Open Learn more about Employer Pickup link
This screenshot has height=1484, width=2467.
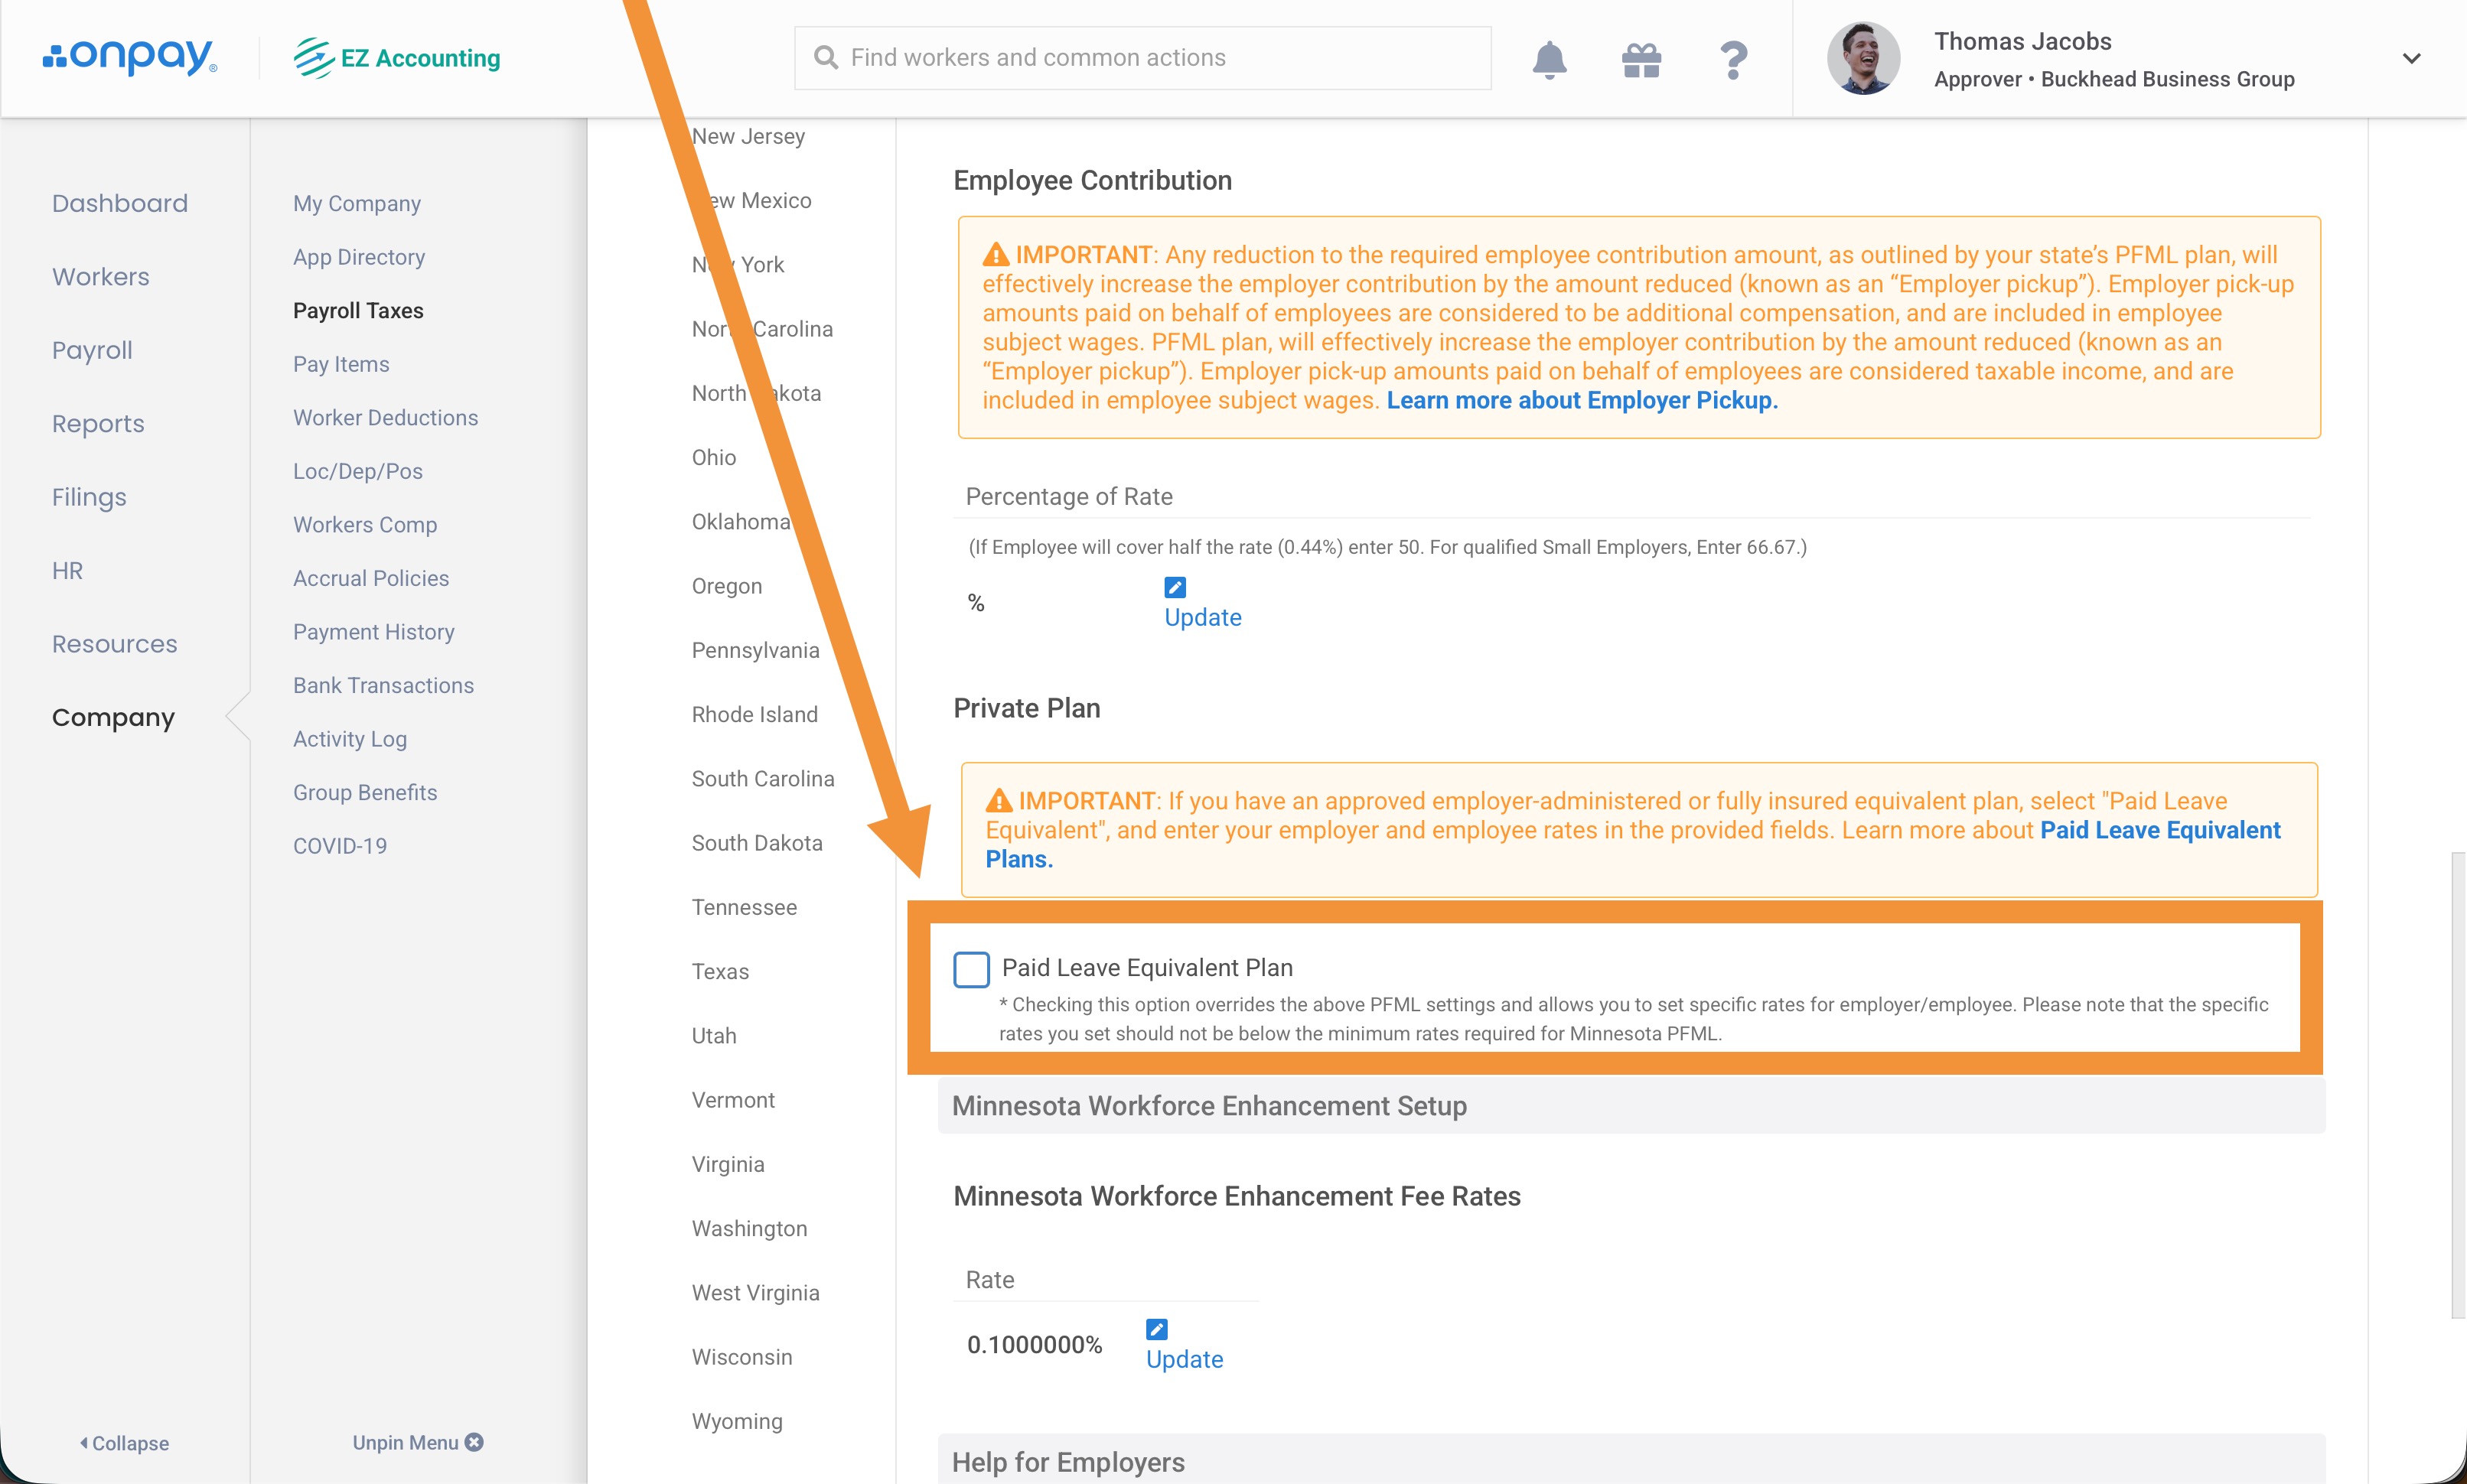pos(1581,400)
